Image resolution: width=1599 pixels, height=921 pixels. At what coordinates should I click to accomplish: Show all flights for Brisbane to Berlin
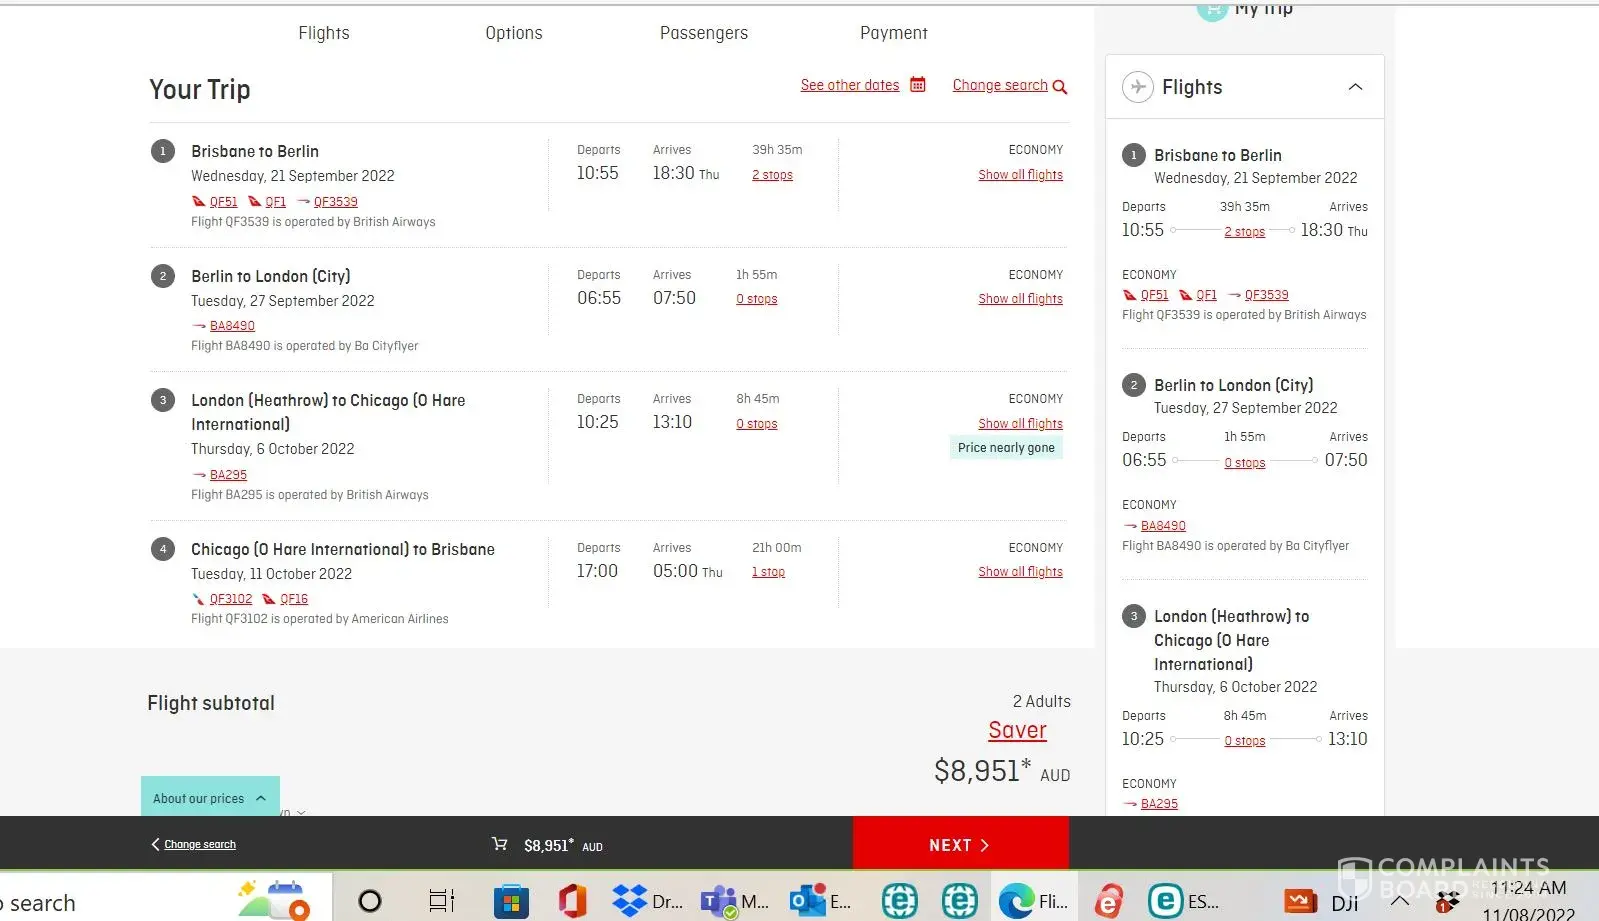pos(1020,175)
